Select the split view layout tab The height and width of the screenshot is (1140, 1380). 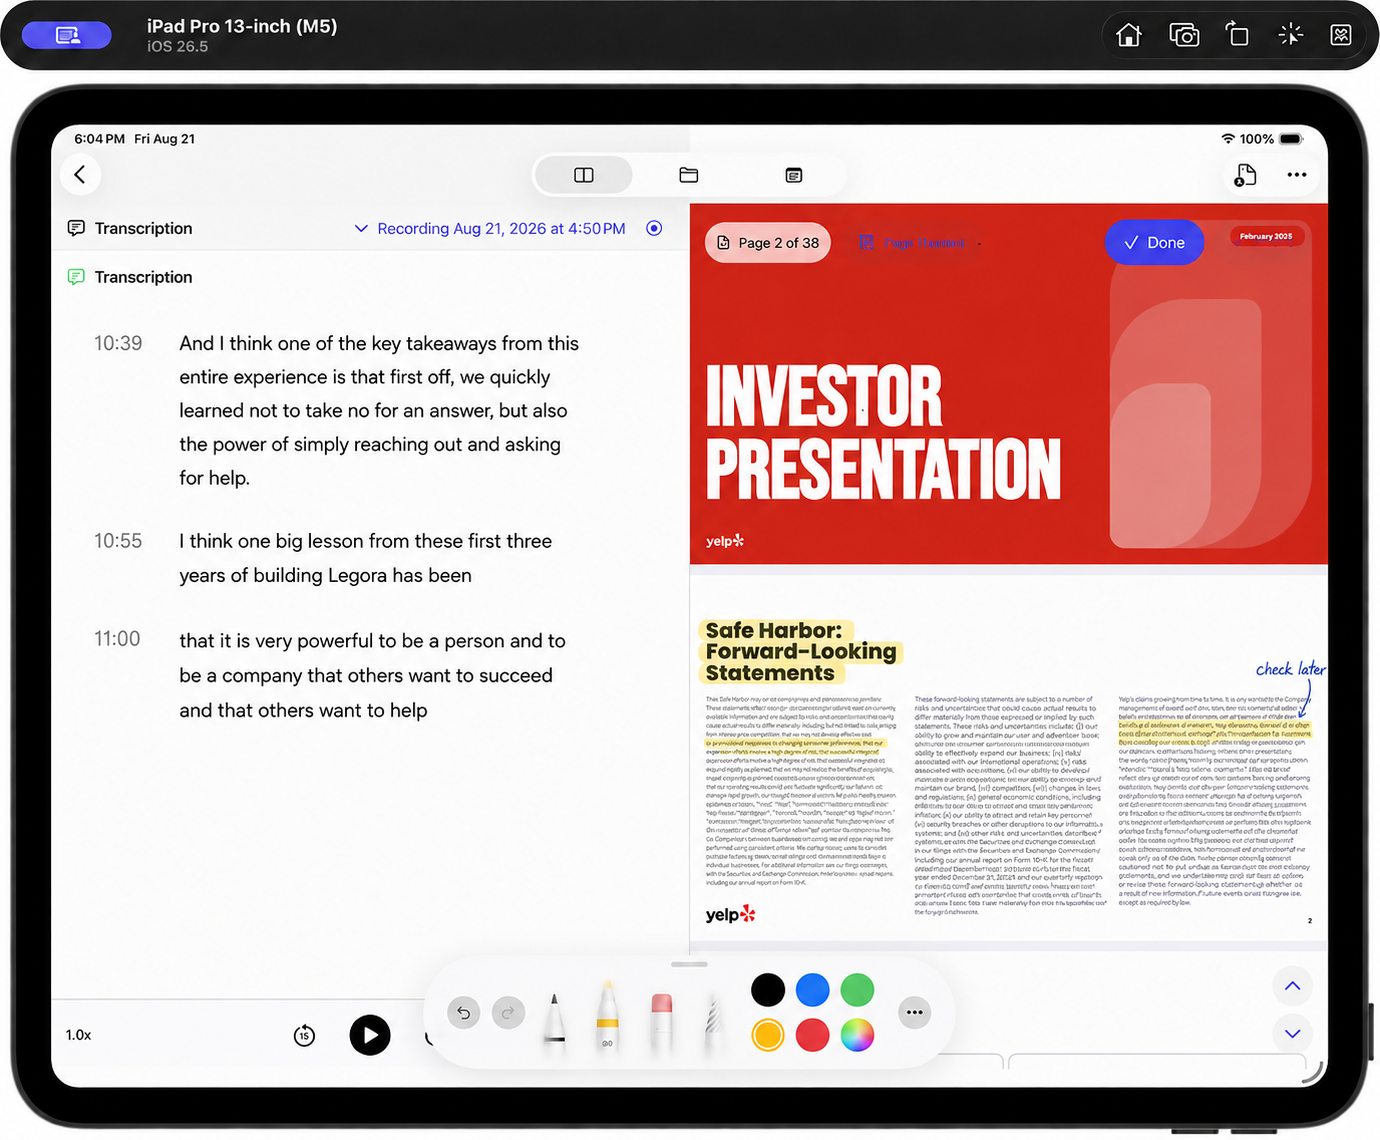584,175
